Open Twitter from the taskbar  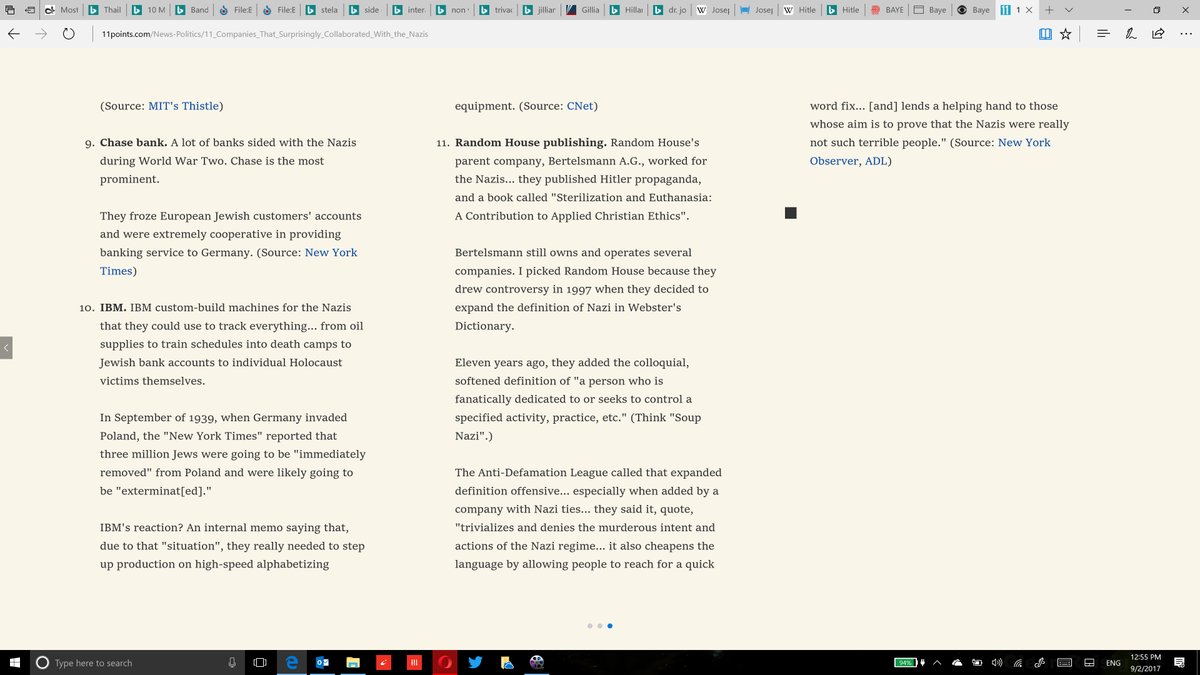coord(475,662)
